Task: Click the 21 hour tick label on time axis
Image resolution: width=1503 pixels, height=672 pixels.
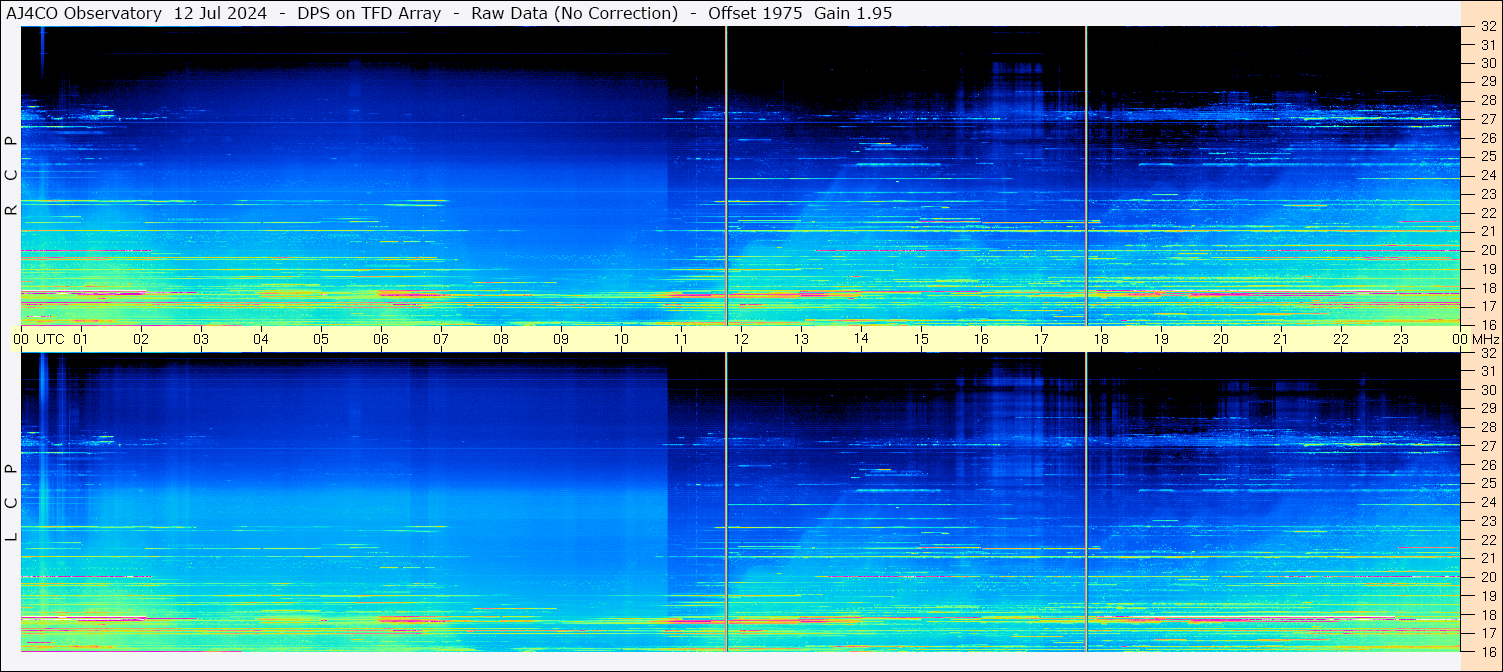Action: 1281,339
